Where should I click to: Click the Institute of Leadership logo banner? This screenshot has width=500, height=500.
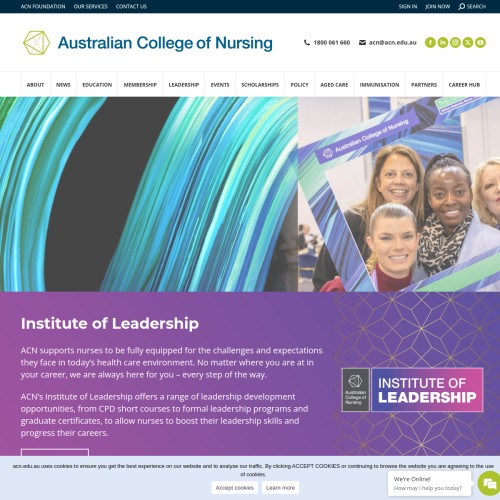click(412, 390)
